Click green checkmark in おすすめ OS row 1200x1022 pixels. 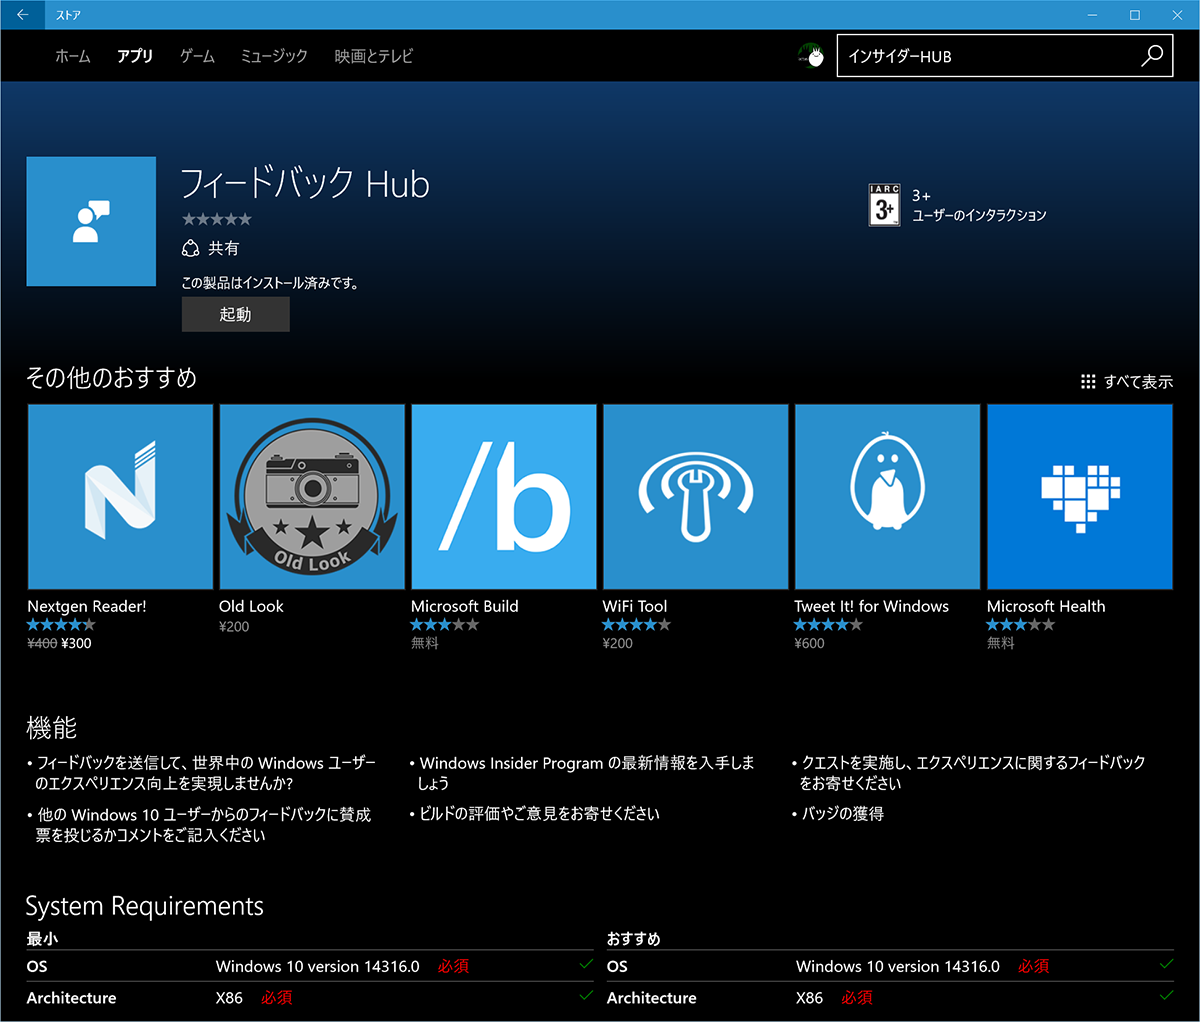click(x=1166, y=964)
